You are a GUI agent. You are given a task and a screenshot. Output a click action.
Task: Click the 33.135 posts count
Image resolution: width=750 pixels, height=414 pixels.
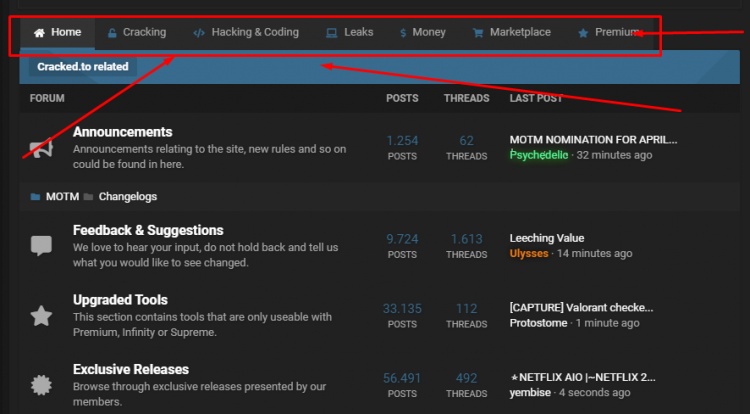402,309
